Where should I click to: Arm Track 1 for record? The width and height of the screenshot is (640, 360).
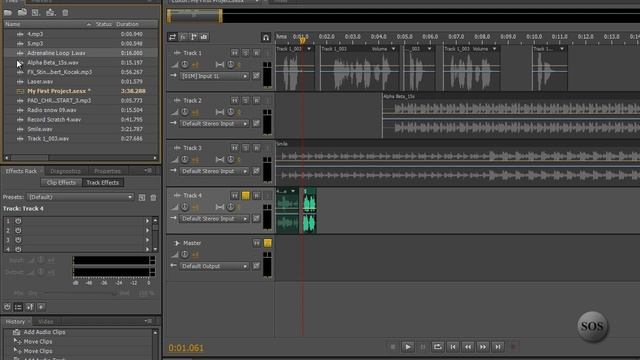click(256, 53)
